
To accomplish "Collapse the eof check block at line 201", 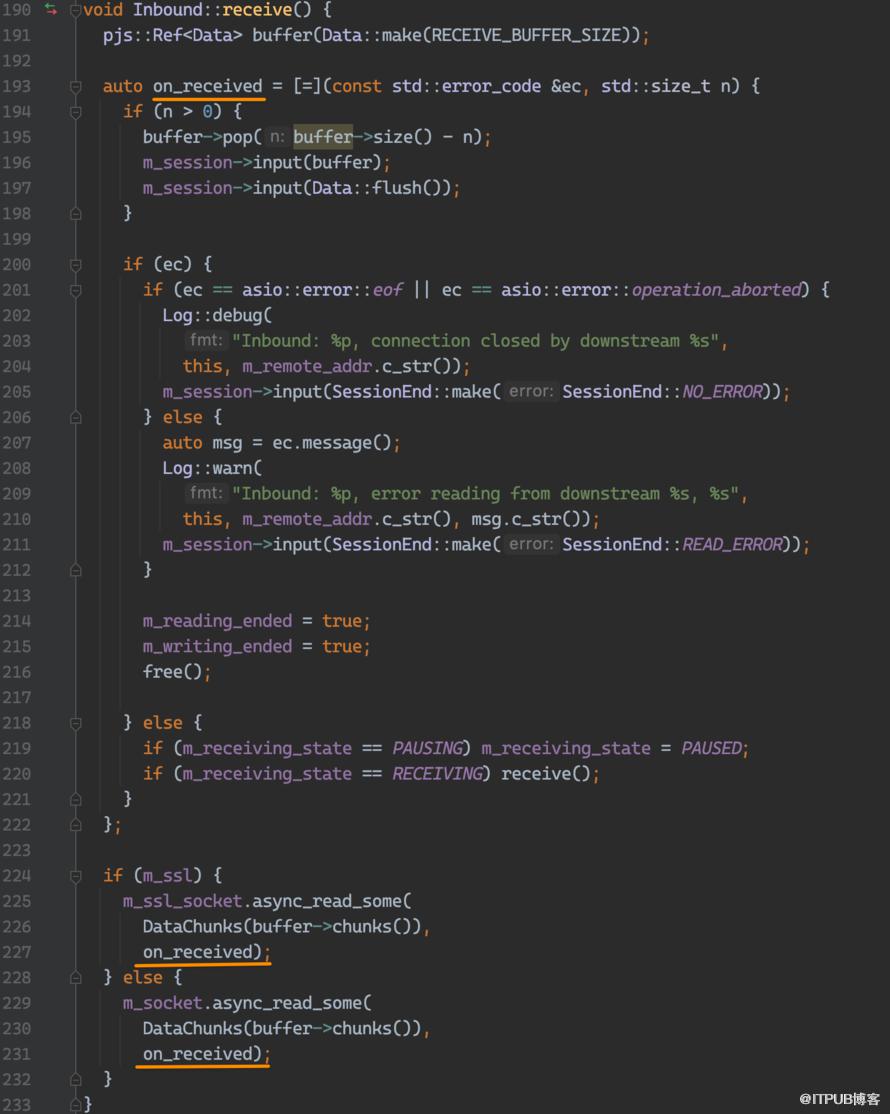I will 75,291.
